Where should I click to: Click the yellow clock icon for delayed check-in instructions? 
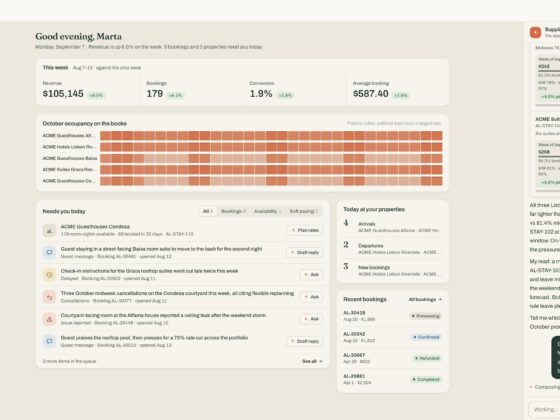[x=49, y=275]
